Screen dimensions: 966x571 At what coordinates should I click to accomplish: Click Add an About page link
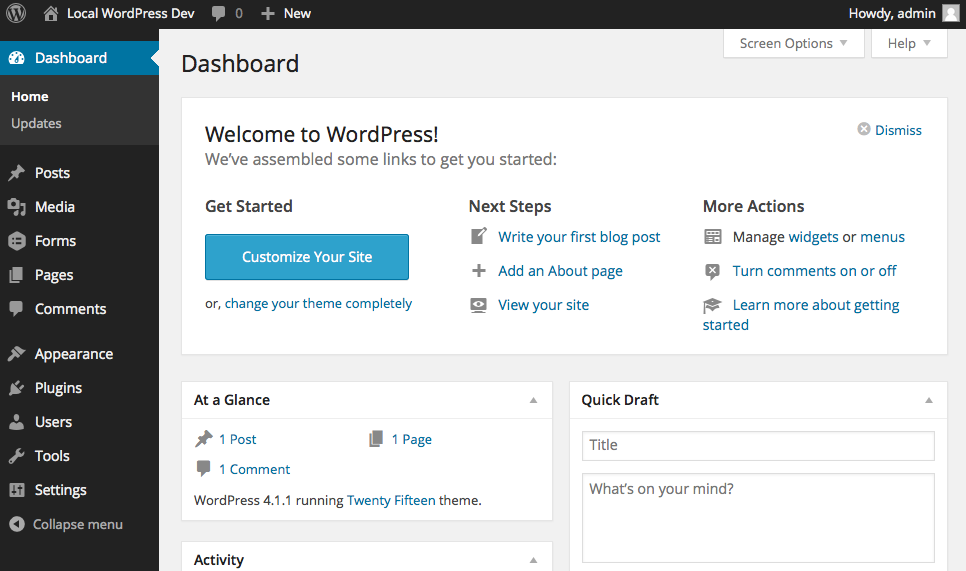[x=561, y=271]
